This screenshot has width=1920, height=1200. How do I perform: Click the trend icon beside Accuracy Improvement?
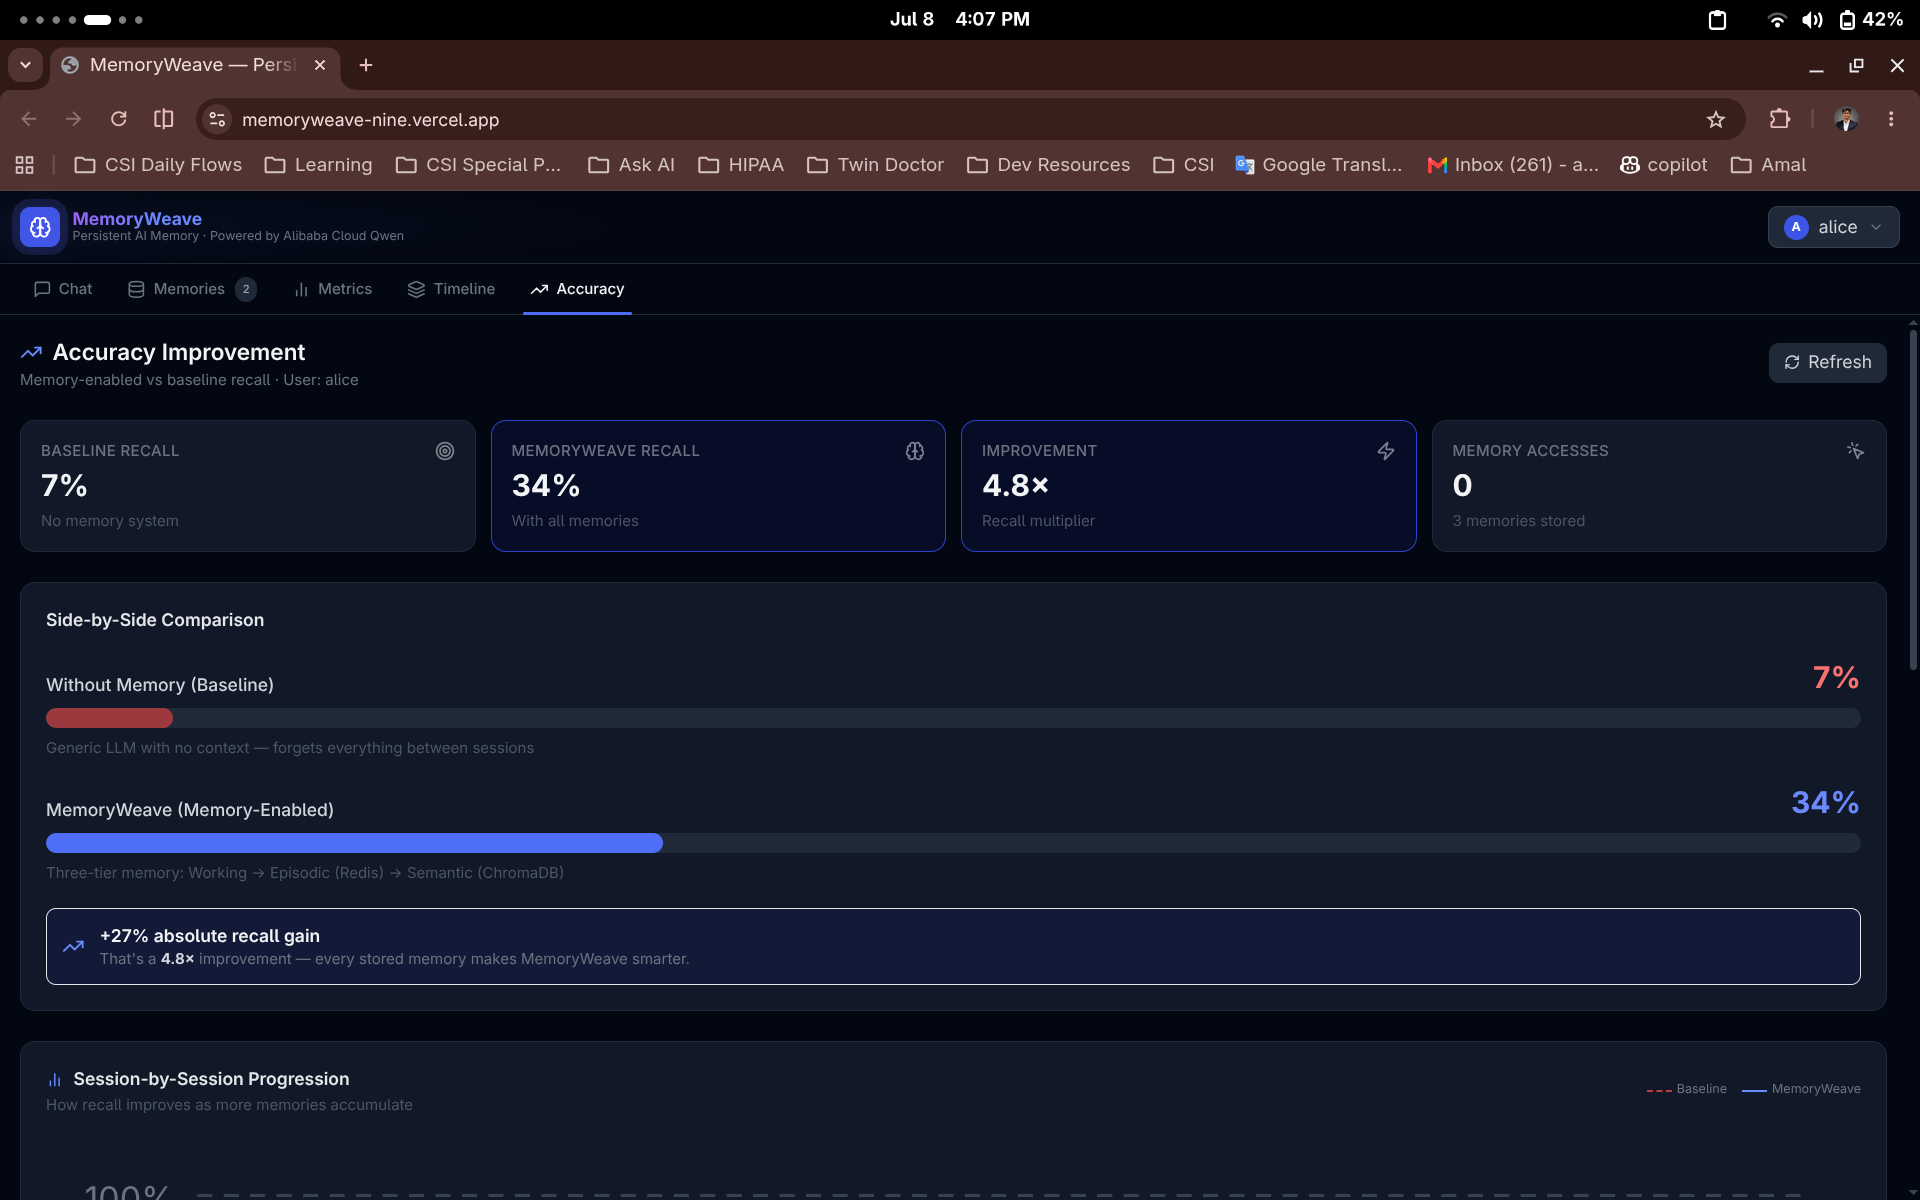(31, 352)
